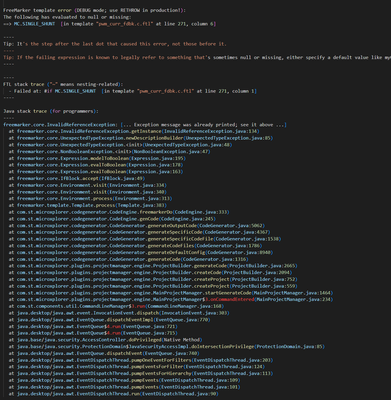
Task: Click CommandLineManager.java:168 run frame
Action: pyautogui.click(x=116, y=306)
